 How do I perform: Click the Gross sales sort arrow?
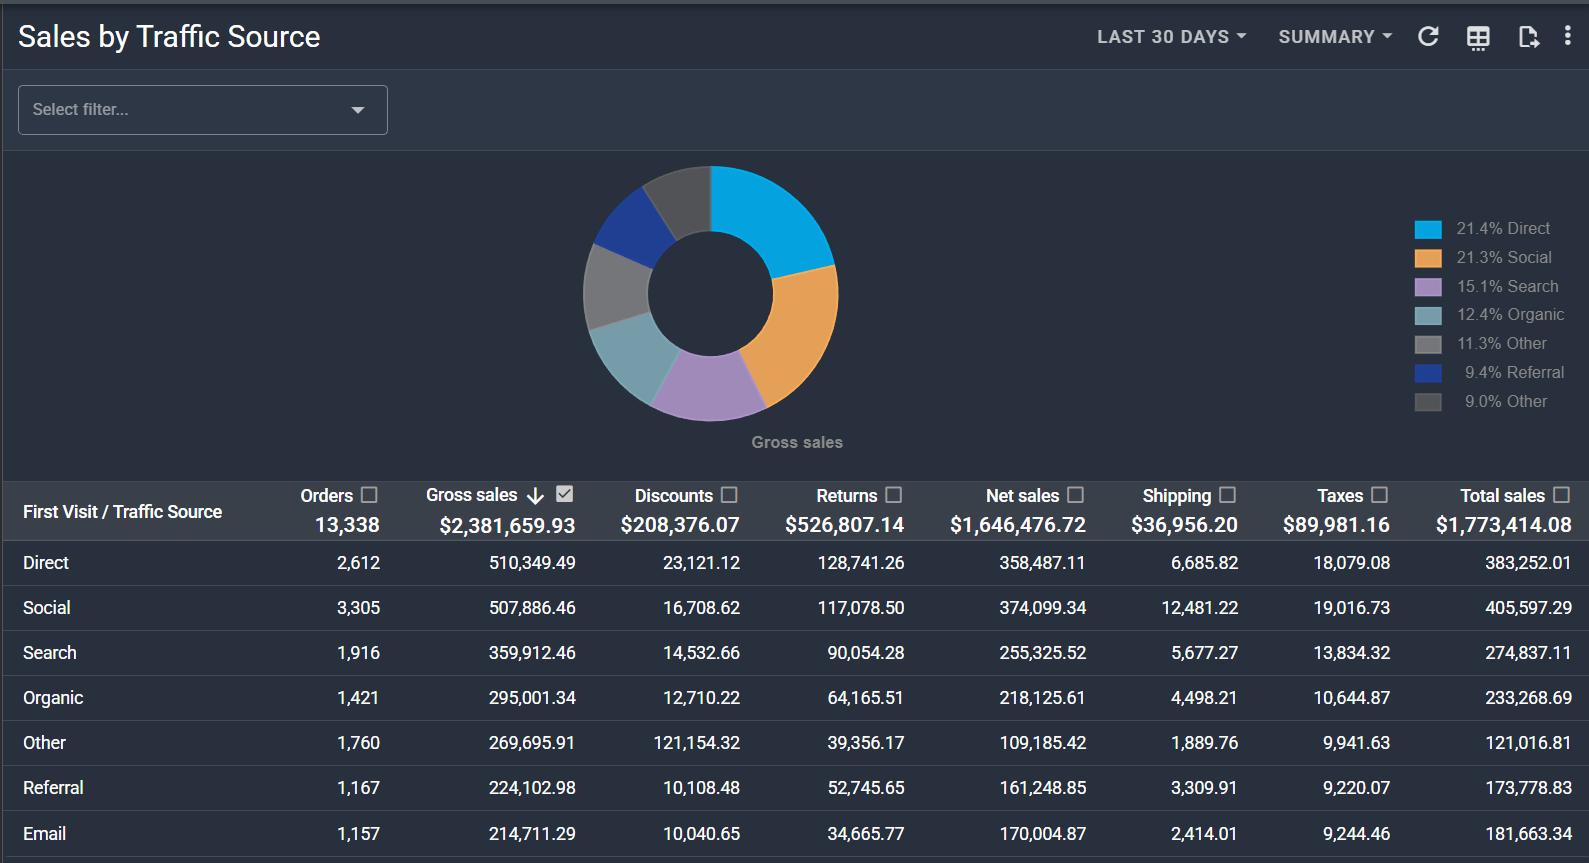click(x=535, y=496)
